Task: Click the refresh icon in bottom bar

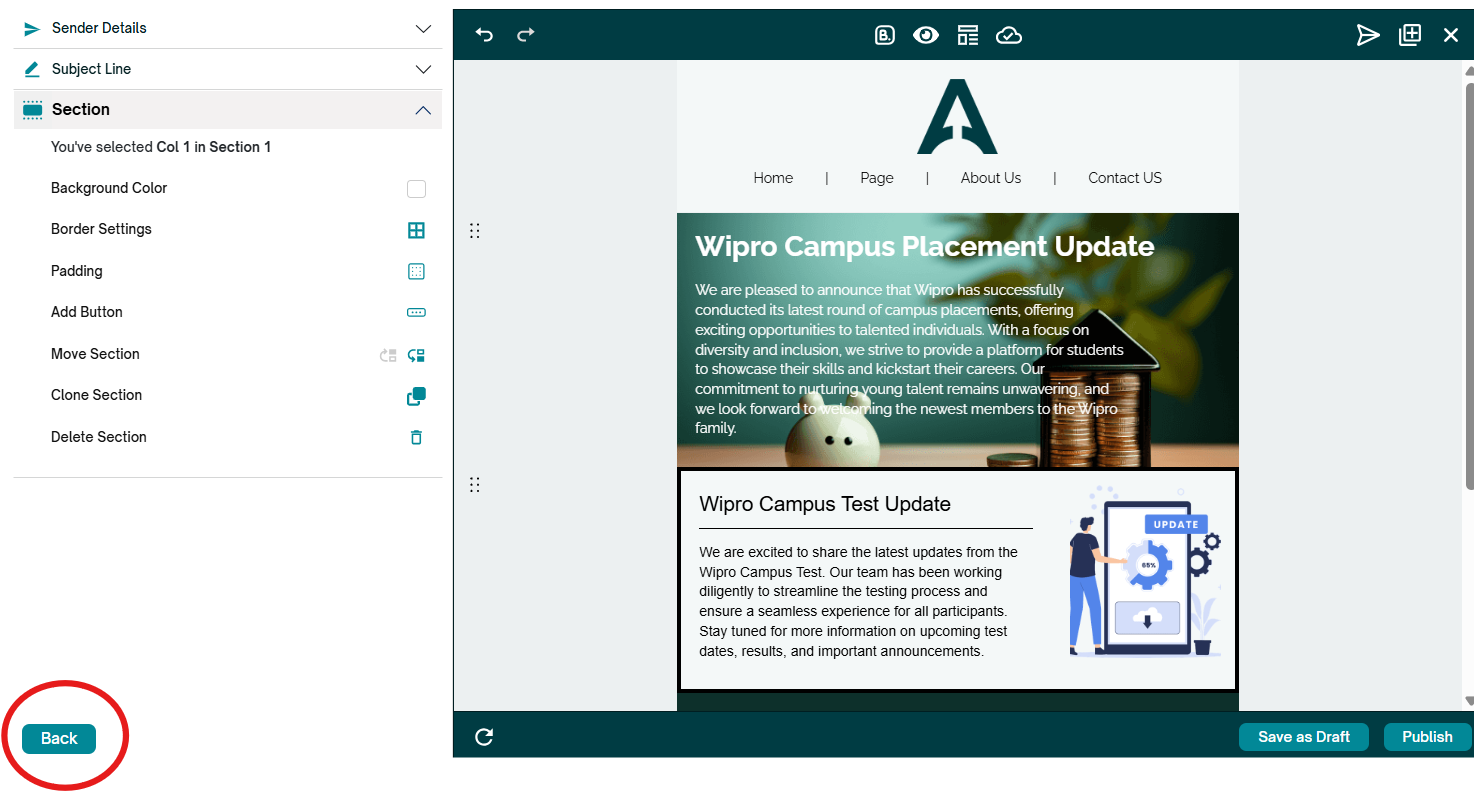Action: click(484, 737)
